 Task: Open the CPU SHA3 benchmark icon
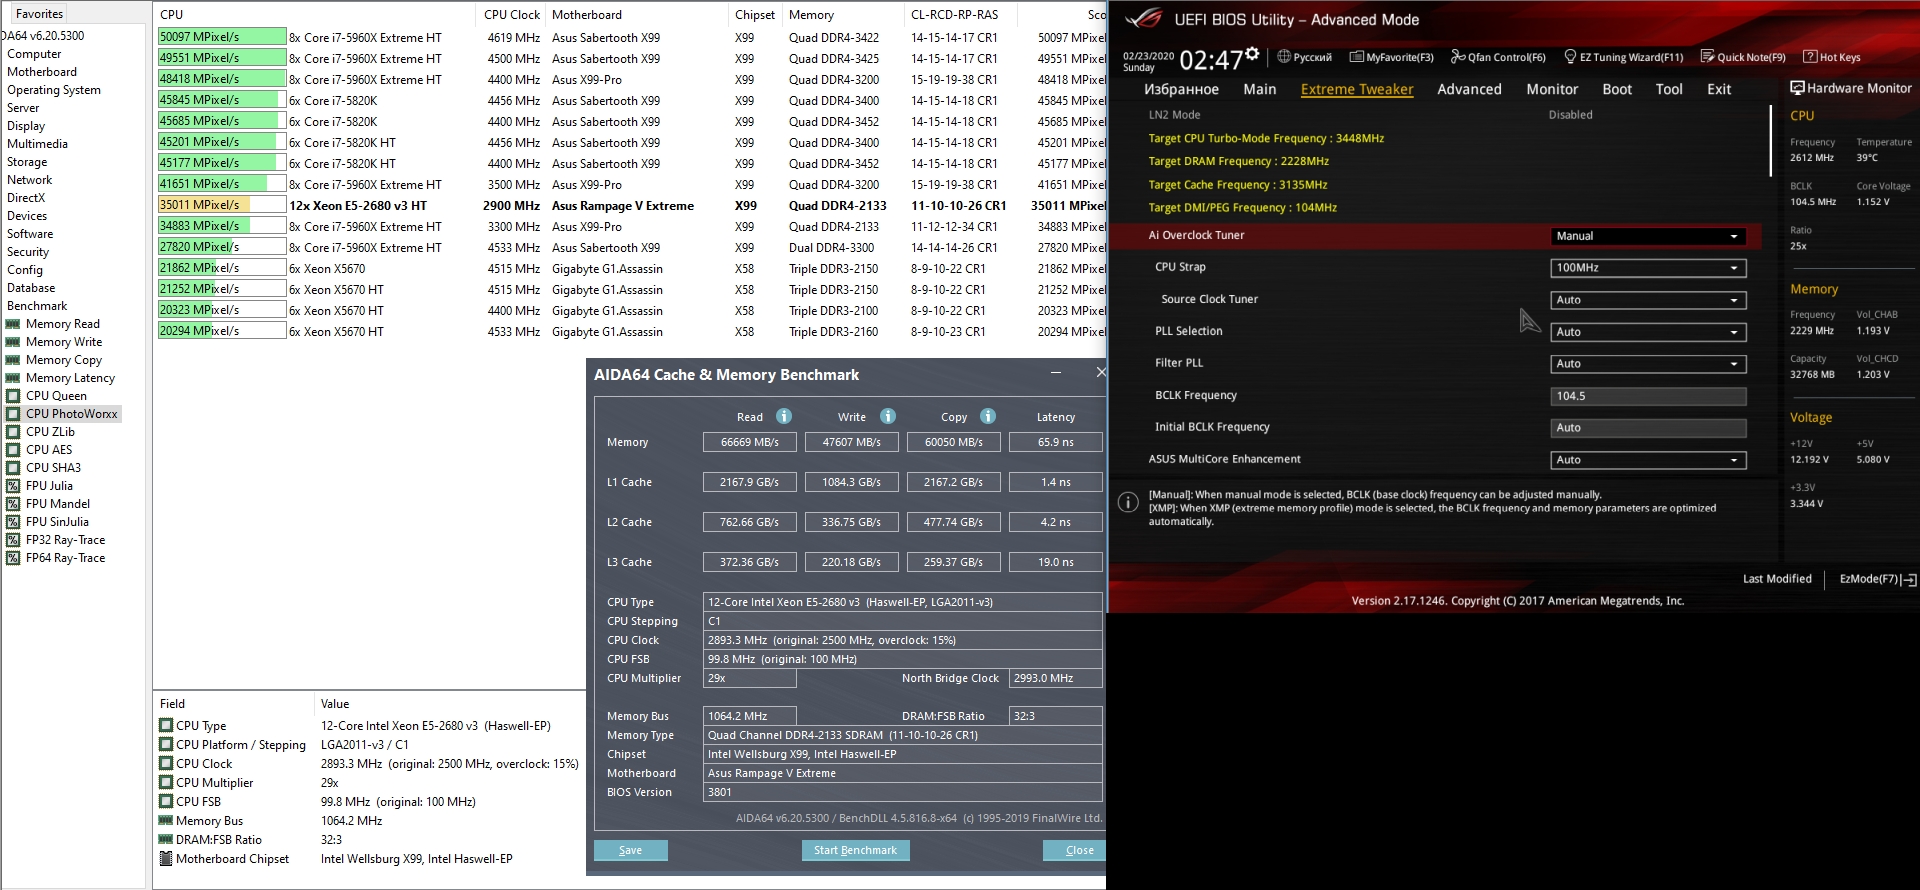click(13, 468)
